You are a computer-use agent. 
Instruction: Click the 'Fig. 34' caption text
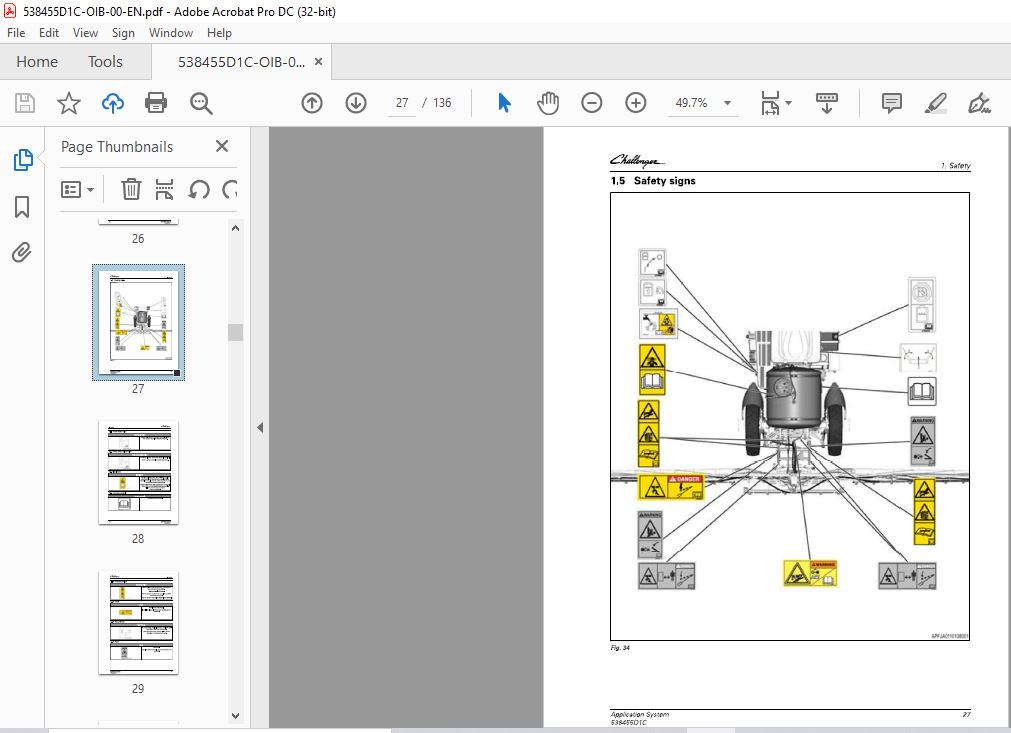(x=620, y=648)
